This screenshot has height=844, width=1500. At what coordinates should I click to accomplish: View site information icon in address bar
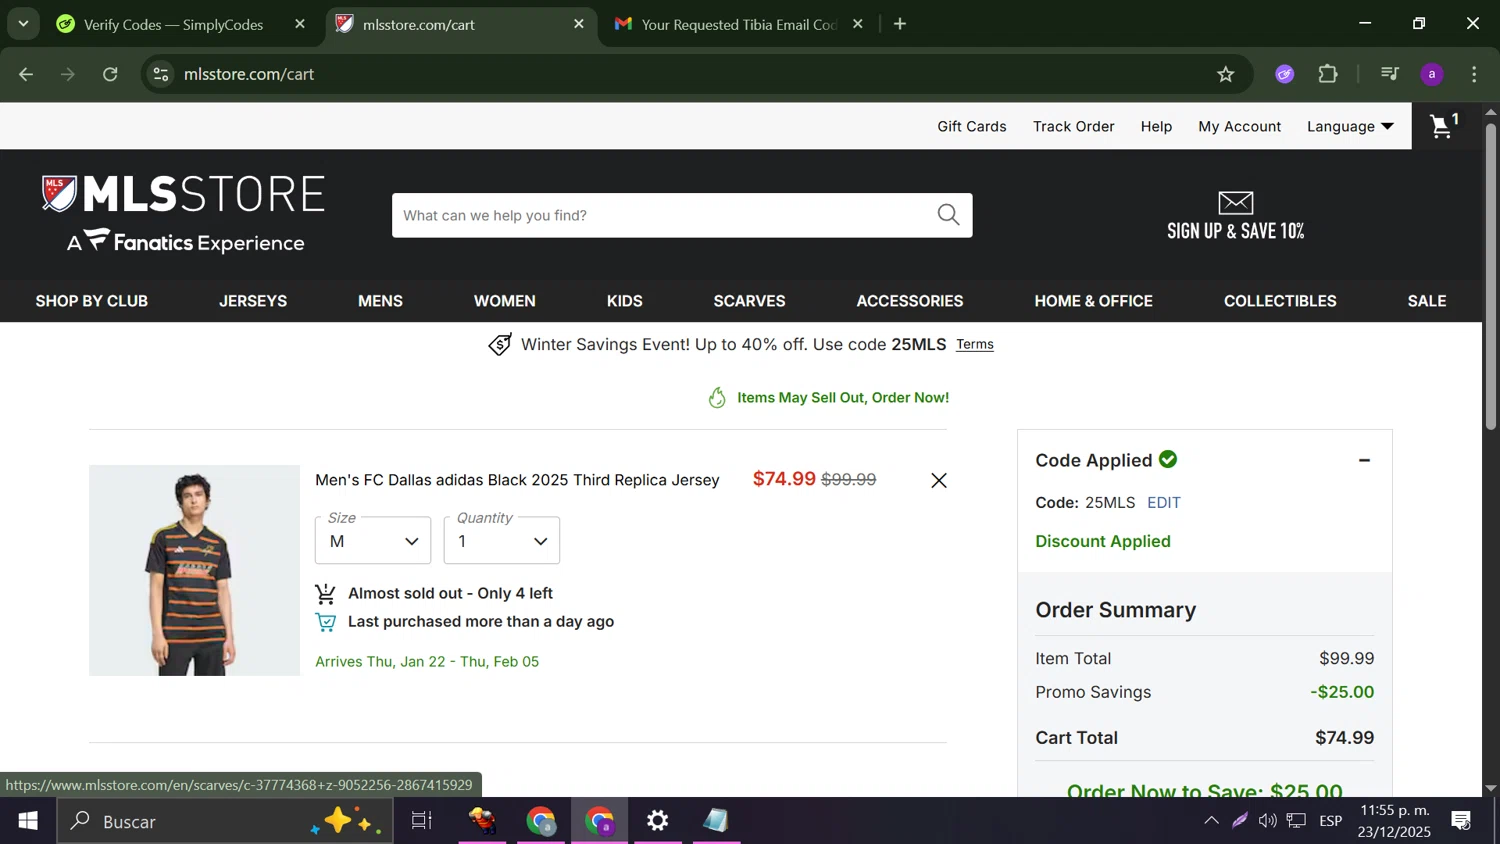click(161, 74)
